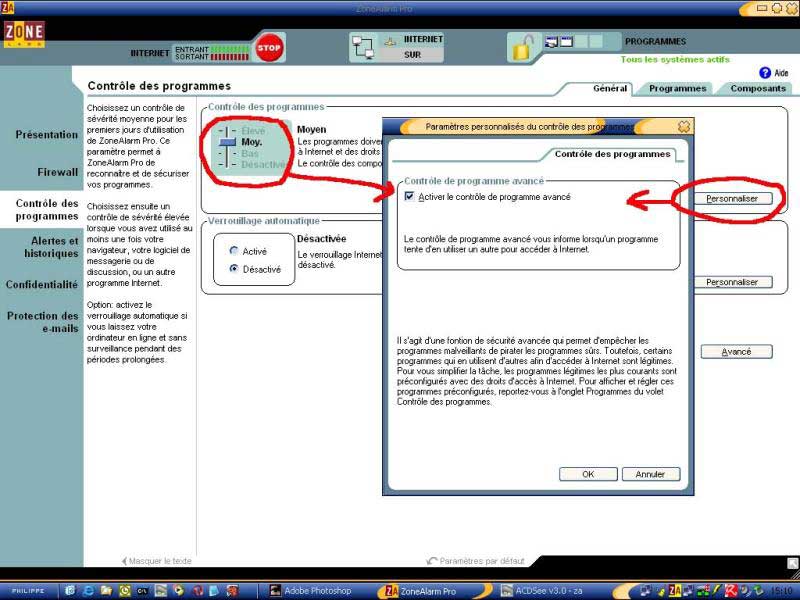This screenshot has width=800, height=600.
Task: Open help via the Aide icon
Action: 766,73
